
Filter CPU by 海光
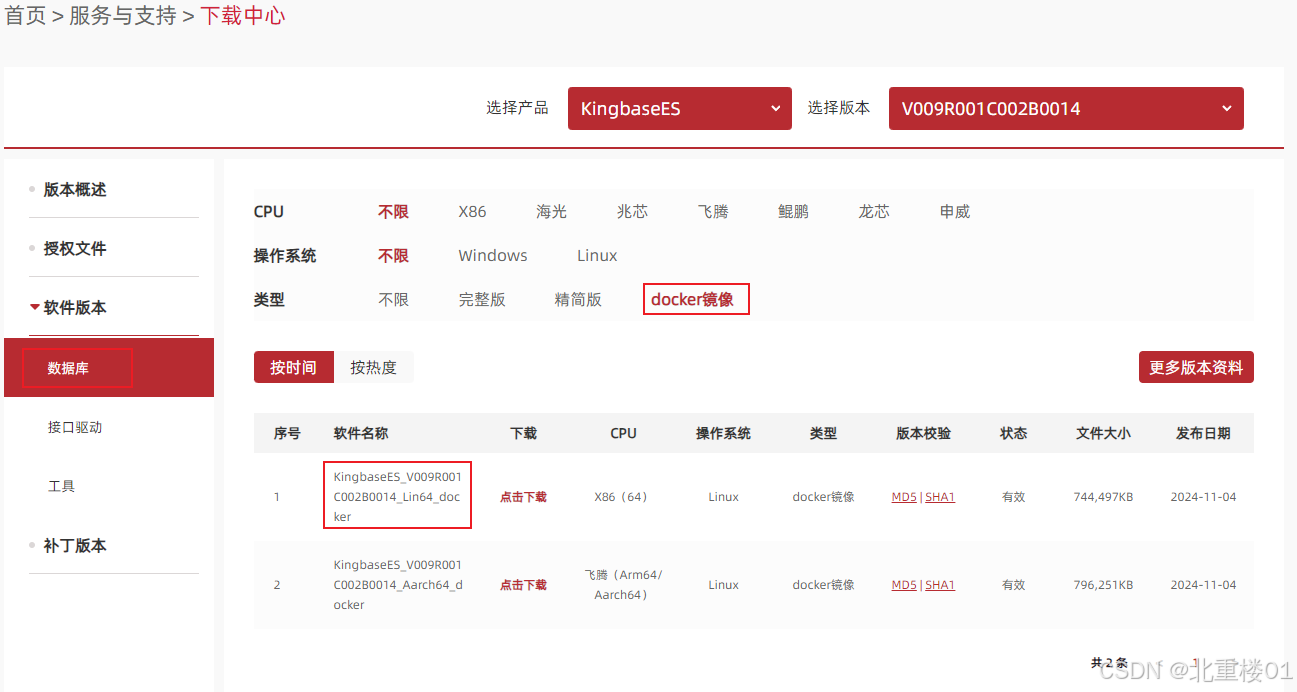coord(551,211)
